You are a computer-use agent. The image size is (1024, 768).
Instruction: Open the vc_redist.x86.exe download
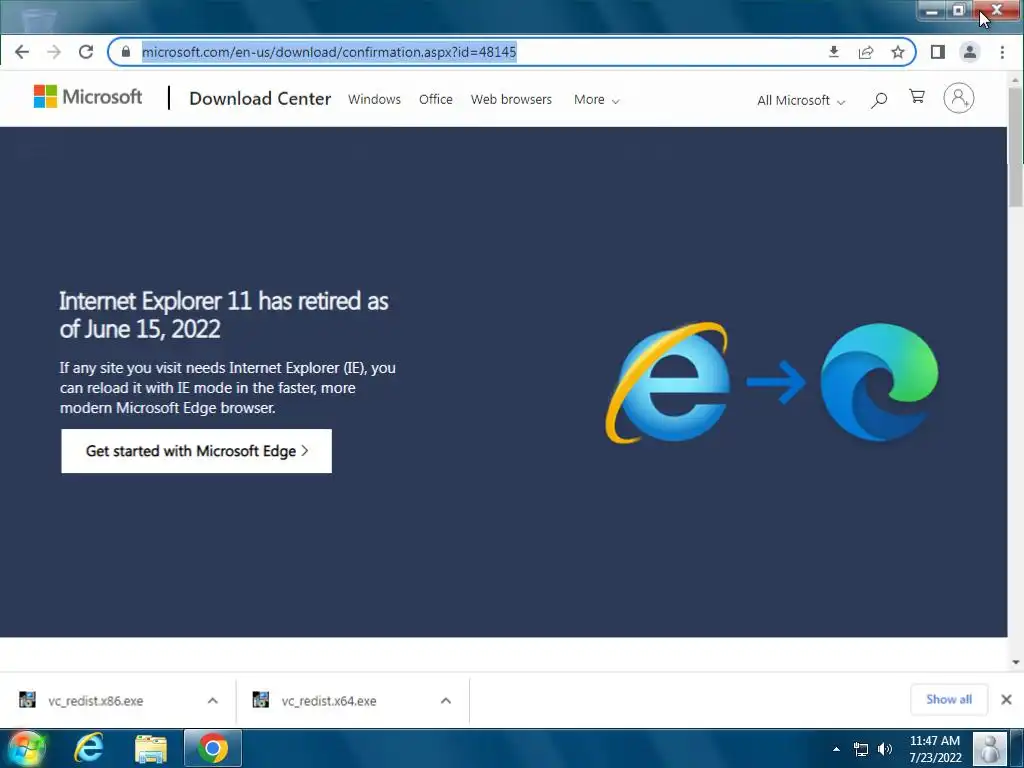coord(95,701)
